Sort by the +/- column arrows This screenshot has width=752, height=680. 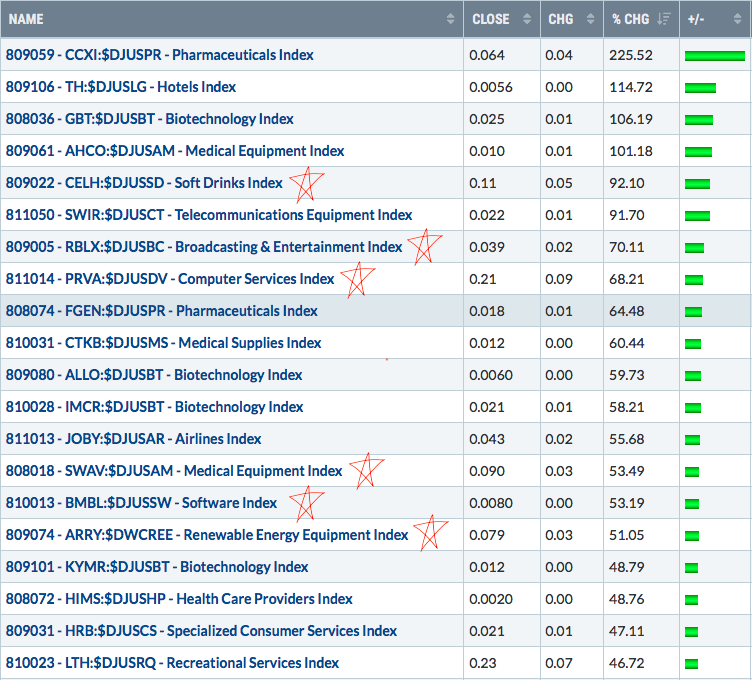738,19
